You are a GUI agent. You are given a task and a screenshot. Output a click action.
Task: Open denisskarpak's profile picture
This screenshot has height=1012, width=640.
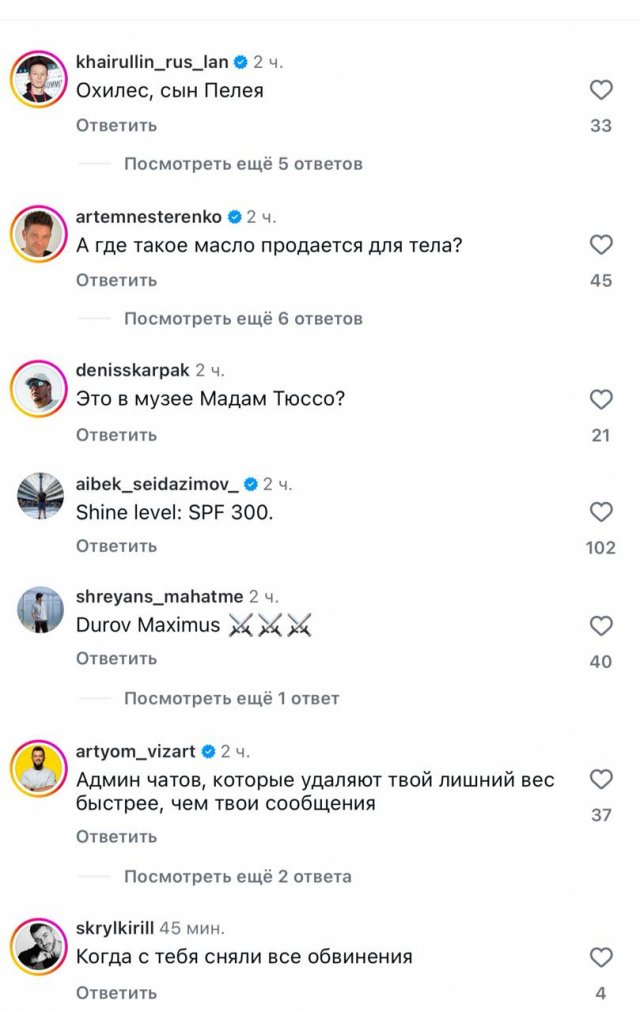pos(38,389)
